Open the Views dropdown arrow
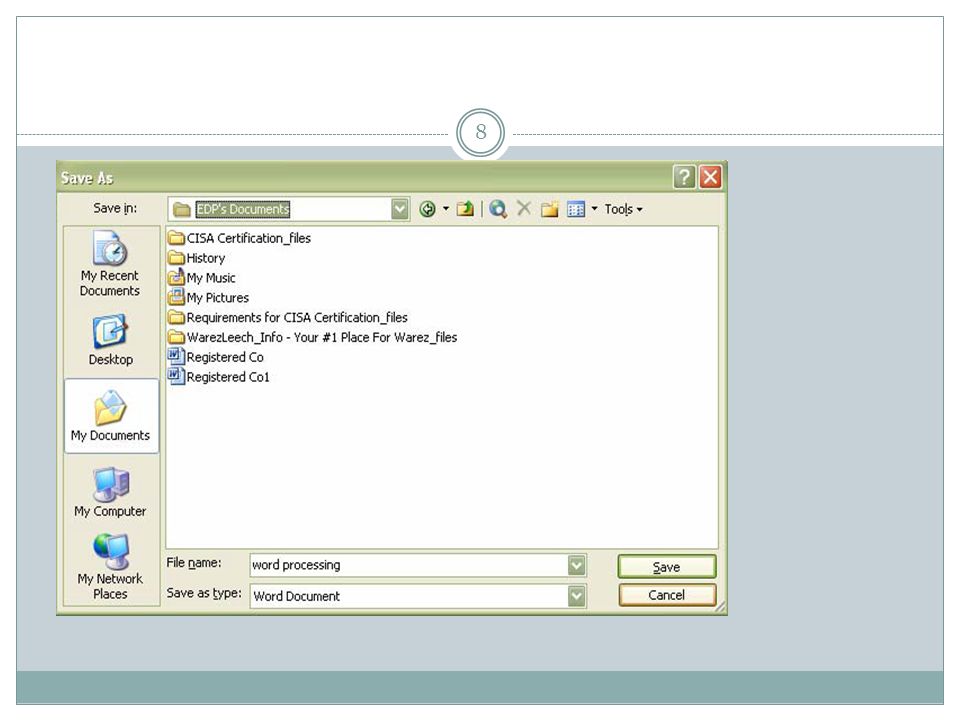The height and width of the screenshot is (720, 960). [594, 209]
